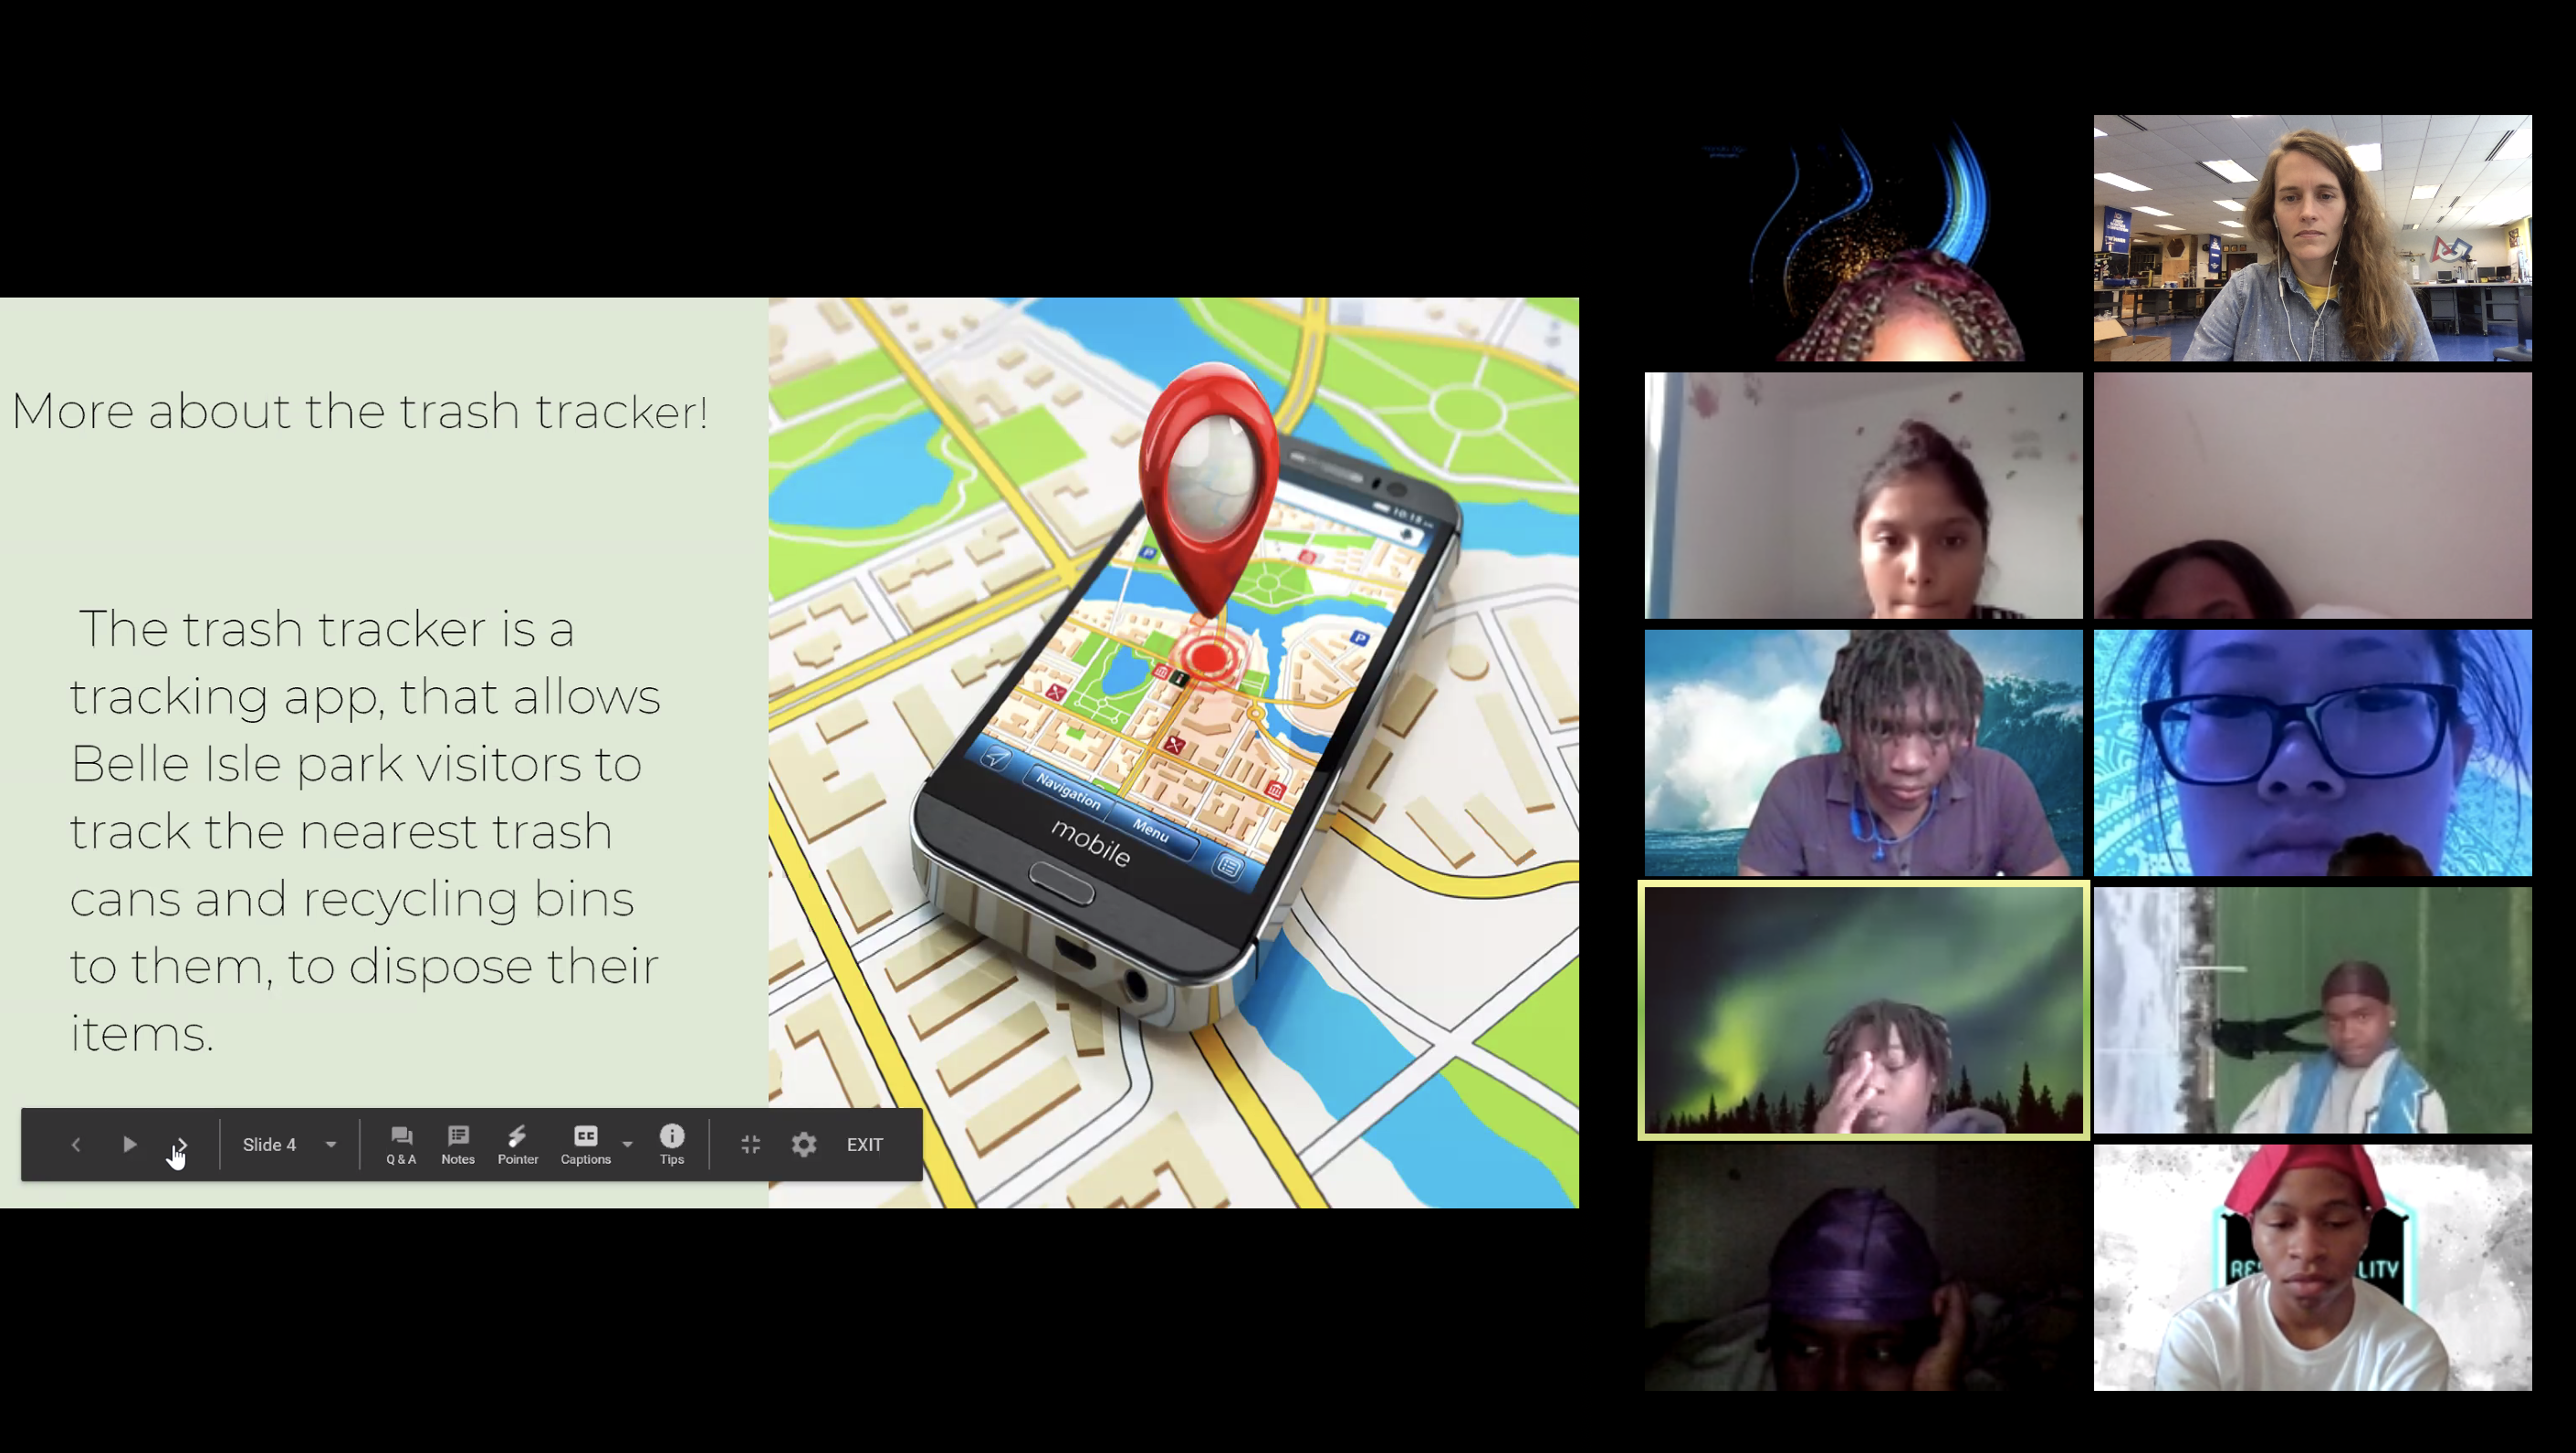
Task: Open the Notes panel icon
Action: pos(458,1144)
